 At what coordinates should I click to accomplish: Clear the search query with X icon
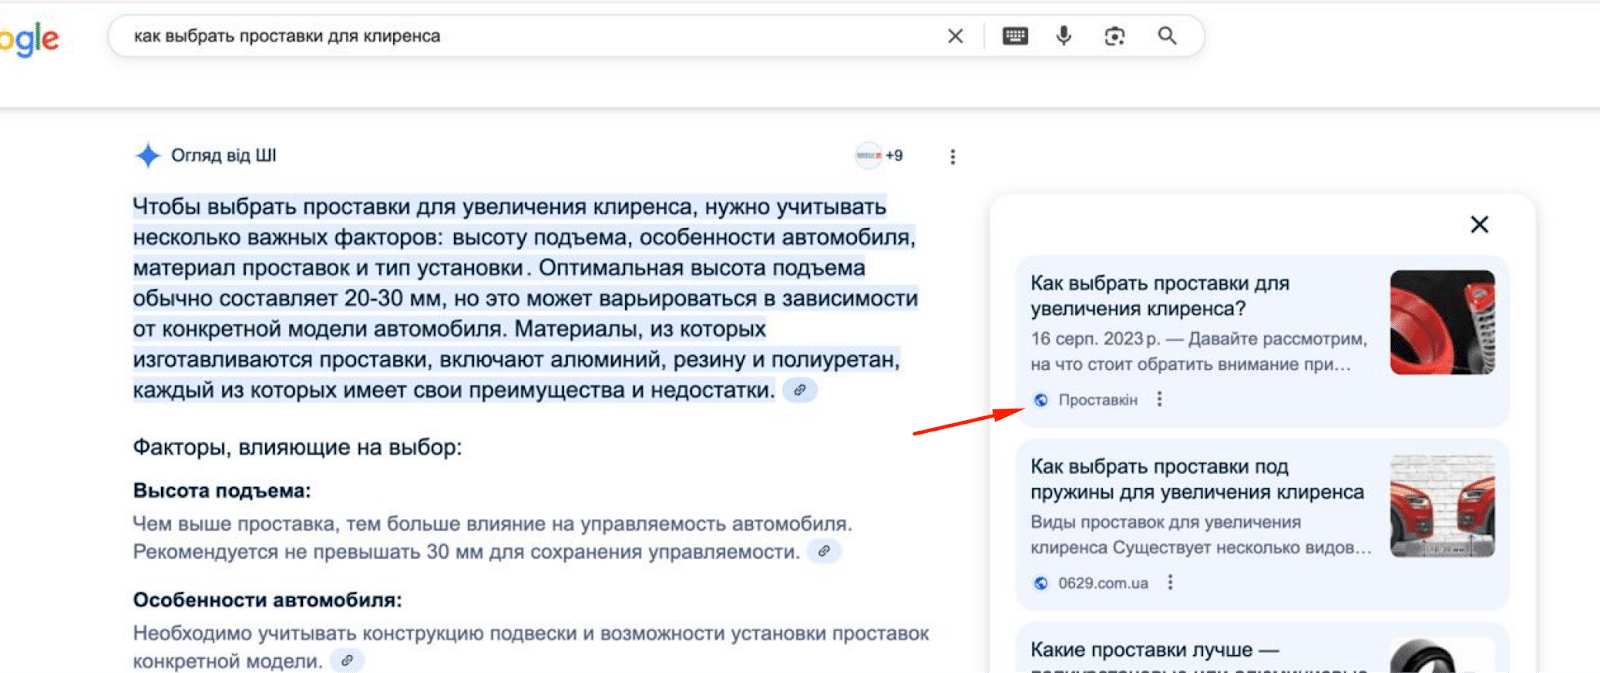coord(955,36)
